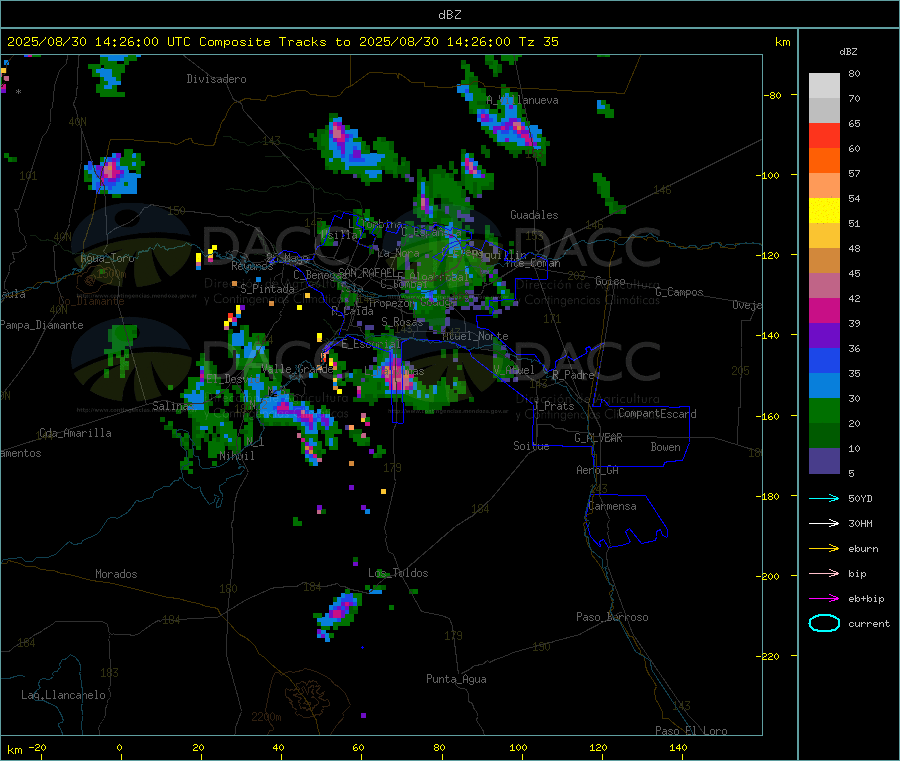
Task: Click the cyan 'current' oval symbol
Action: (824, 623)
